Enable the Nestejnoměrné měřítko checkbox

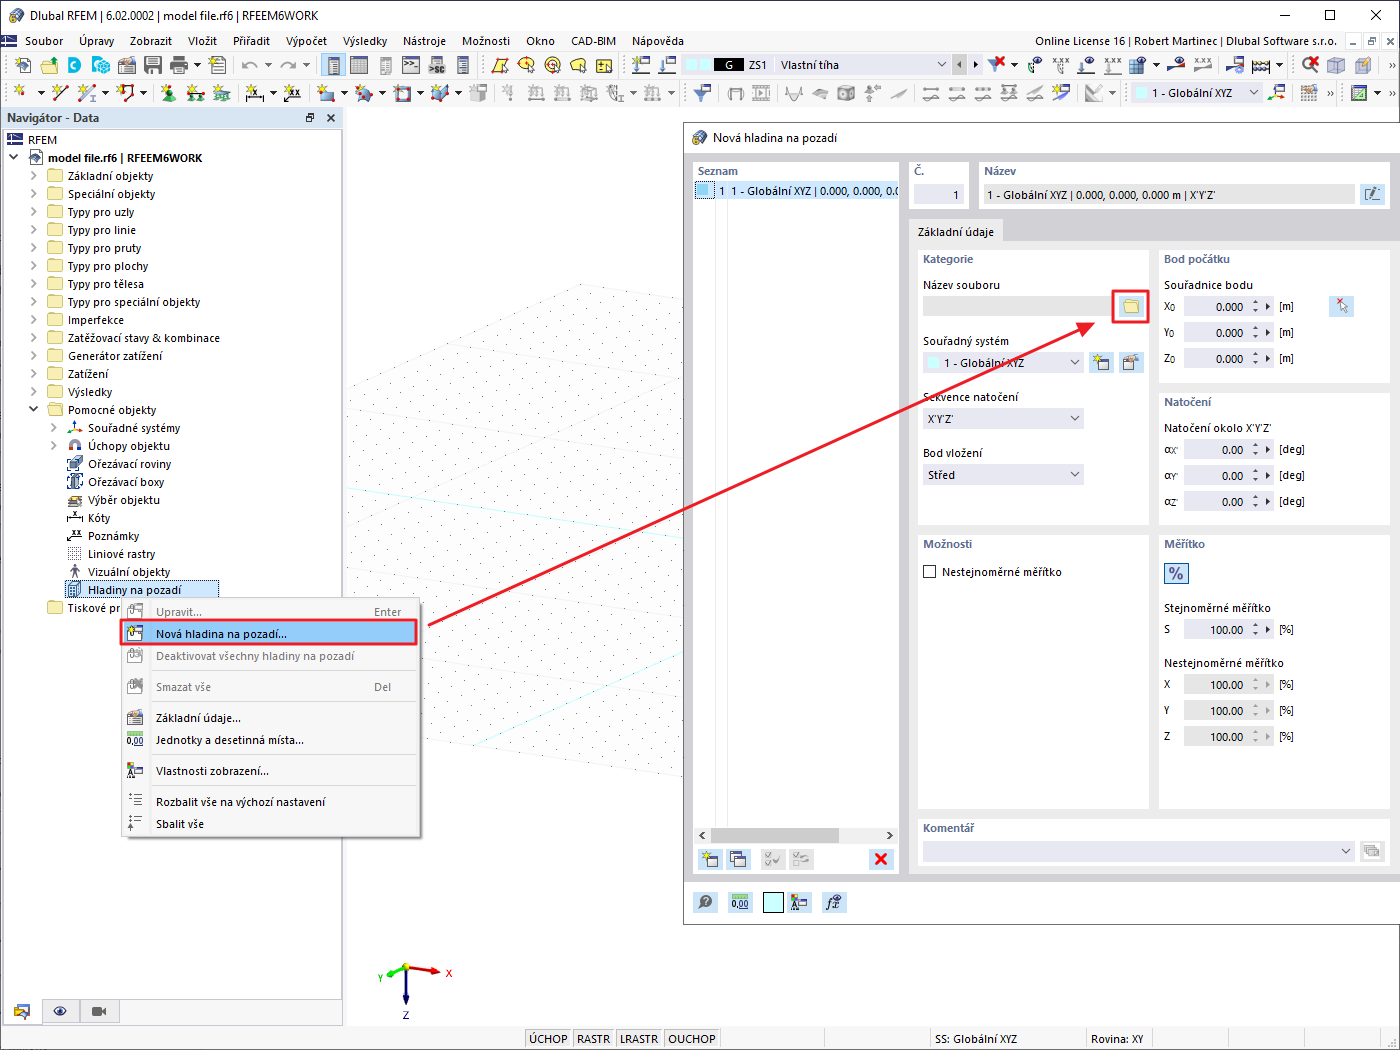[x=928, y=571]
